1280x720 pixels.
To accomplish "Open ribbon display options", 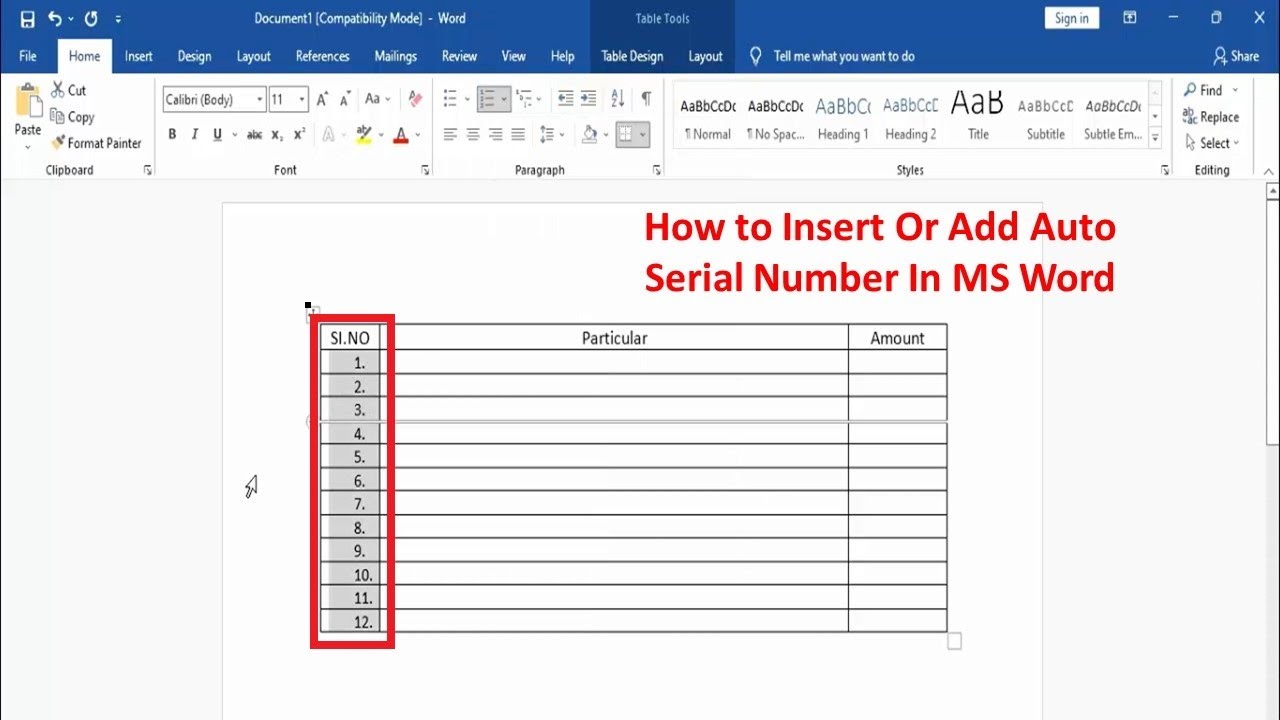I will point(1129,18).
